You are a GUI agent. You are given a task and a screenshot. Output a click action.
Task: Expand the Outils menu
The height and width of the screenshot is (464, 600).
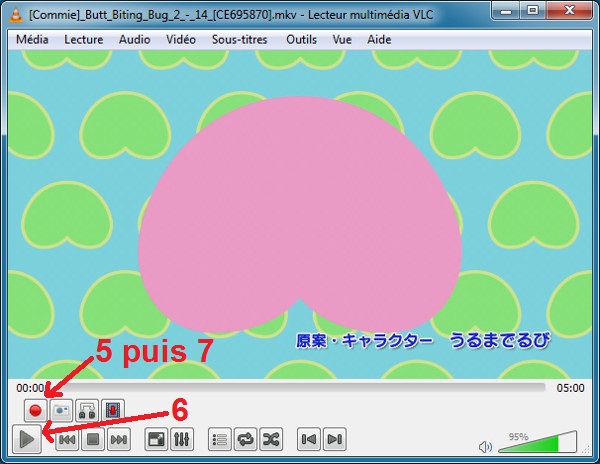point(300,39)
